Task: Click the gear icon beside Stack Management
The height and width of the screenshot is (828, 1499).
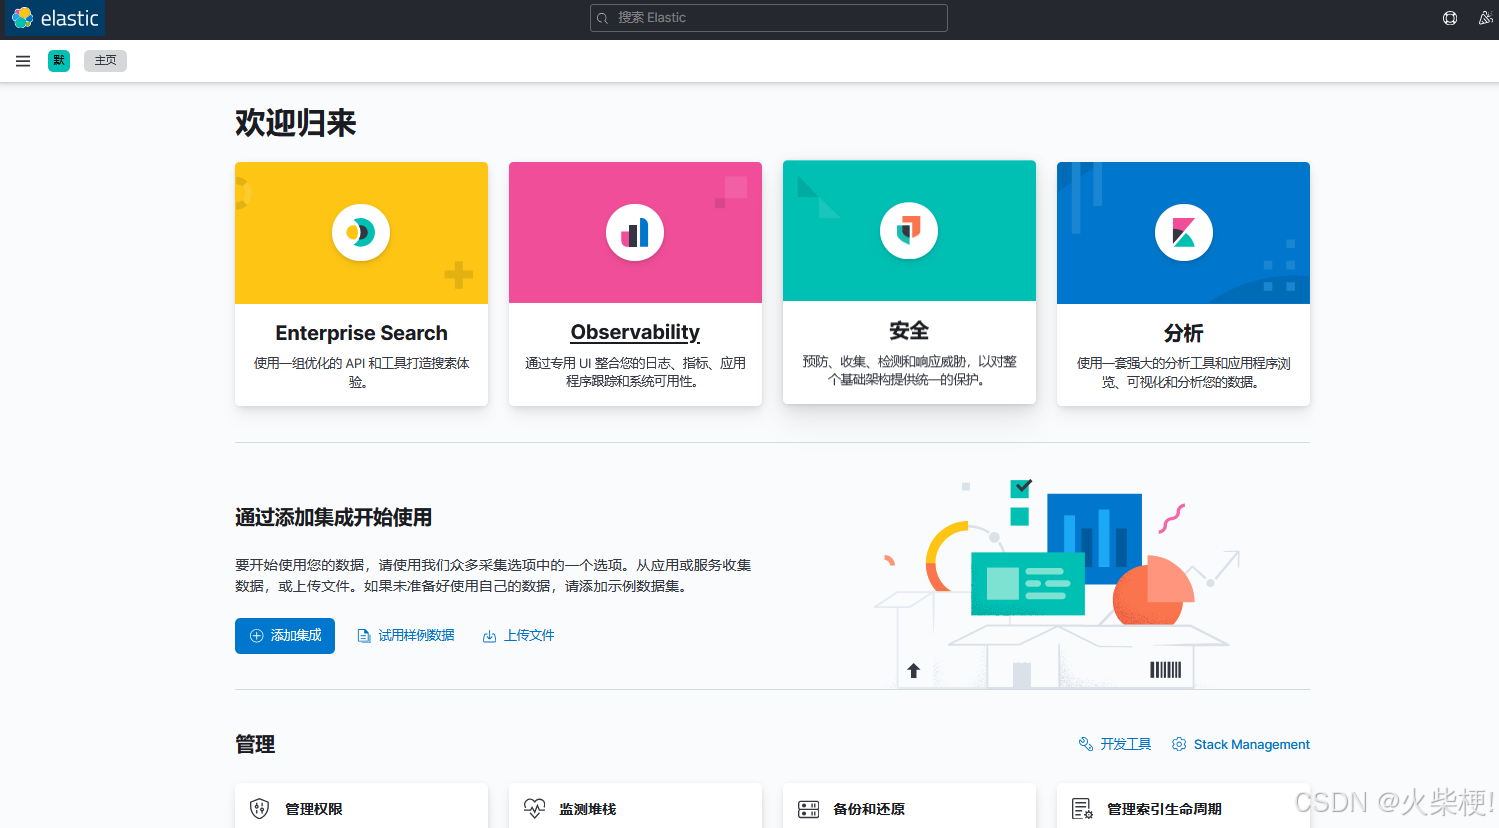Action: pos(1179,744)
